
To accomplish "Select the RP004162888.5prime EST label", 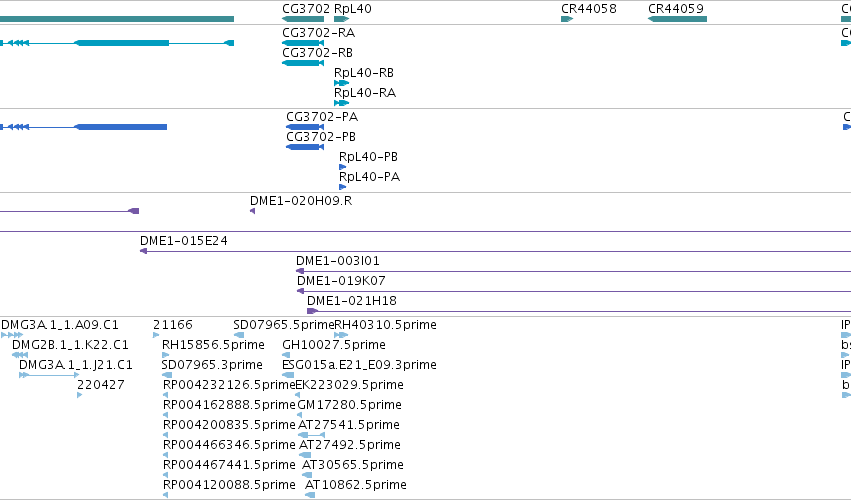I will coord(229,406).
